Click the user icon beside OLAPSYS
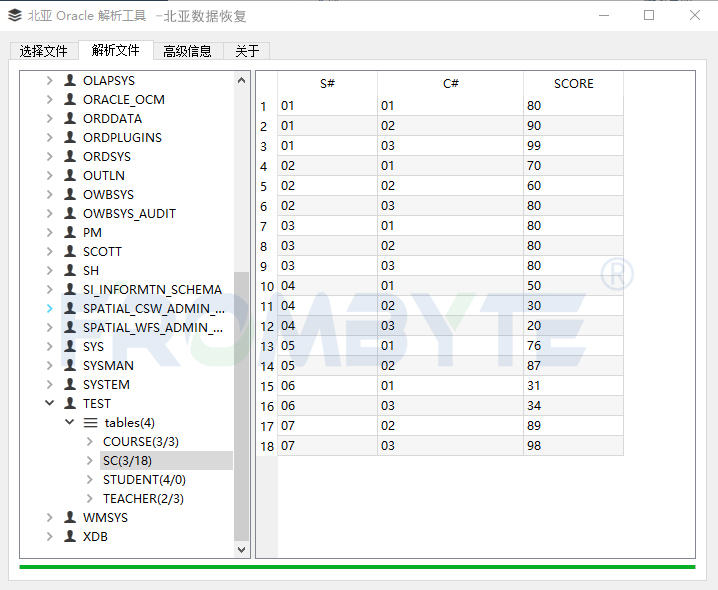The image size is (718, 590). pos(69,81)
